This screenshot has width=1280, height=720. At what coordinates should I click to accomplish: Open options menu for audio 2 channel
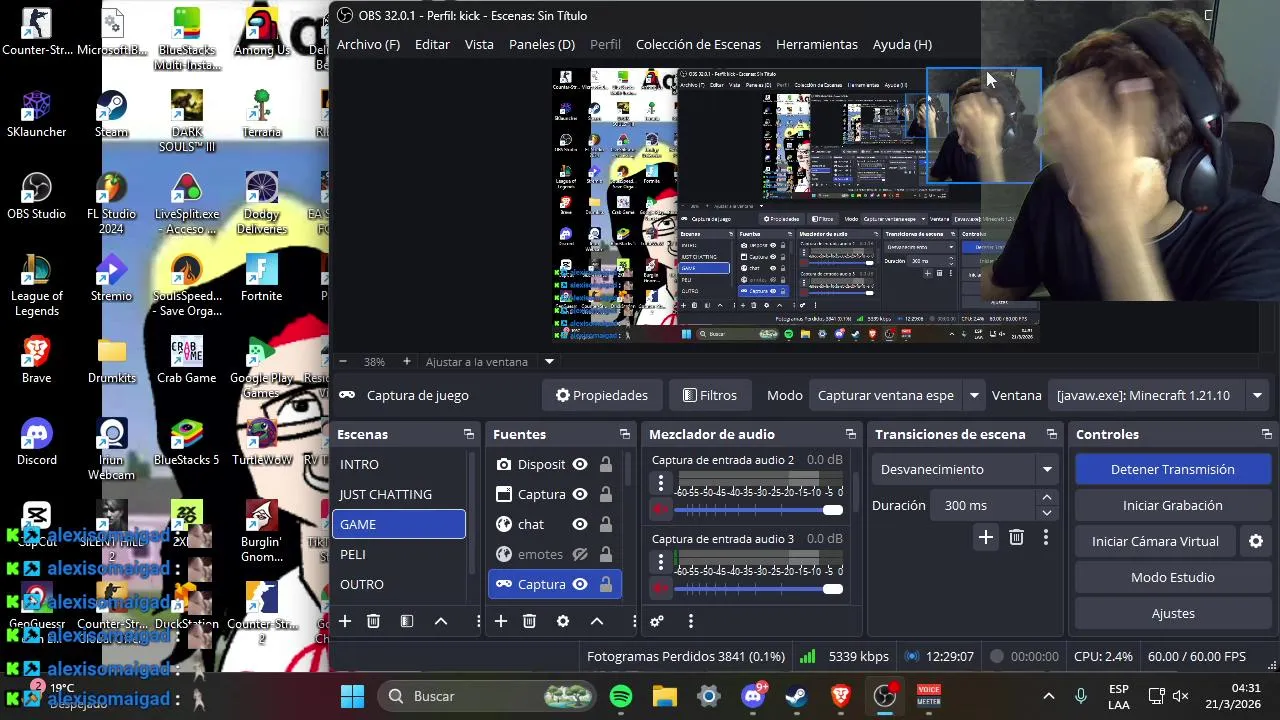click(660, 483)
